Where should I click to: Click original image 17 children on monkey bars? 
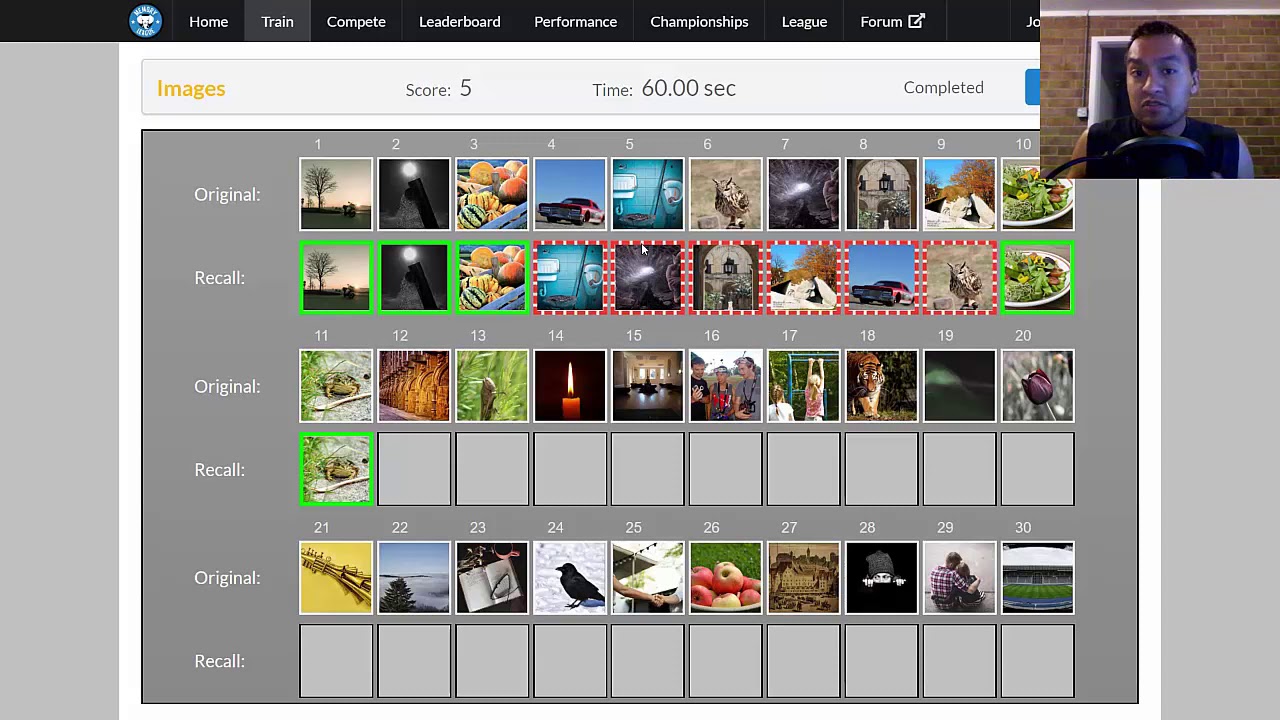(x=804, y=386)
